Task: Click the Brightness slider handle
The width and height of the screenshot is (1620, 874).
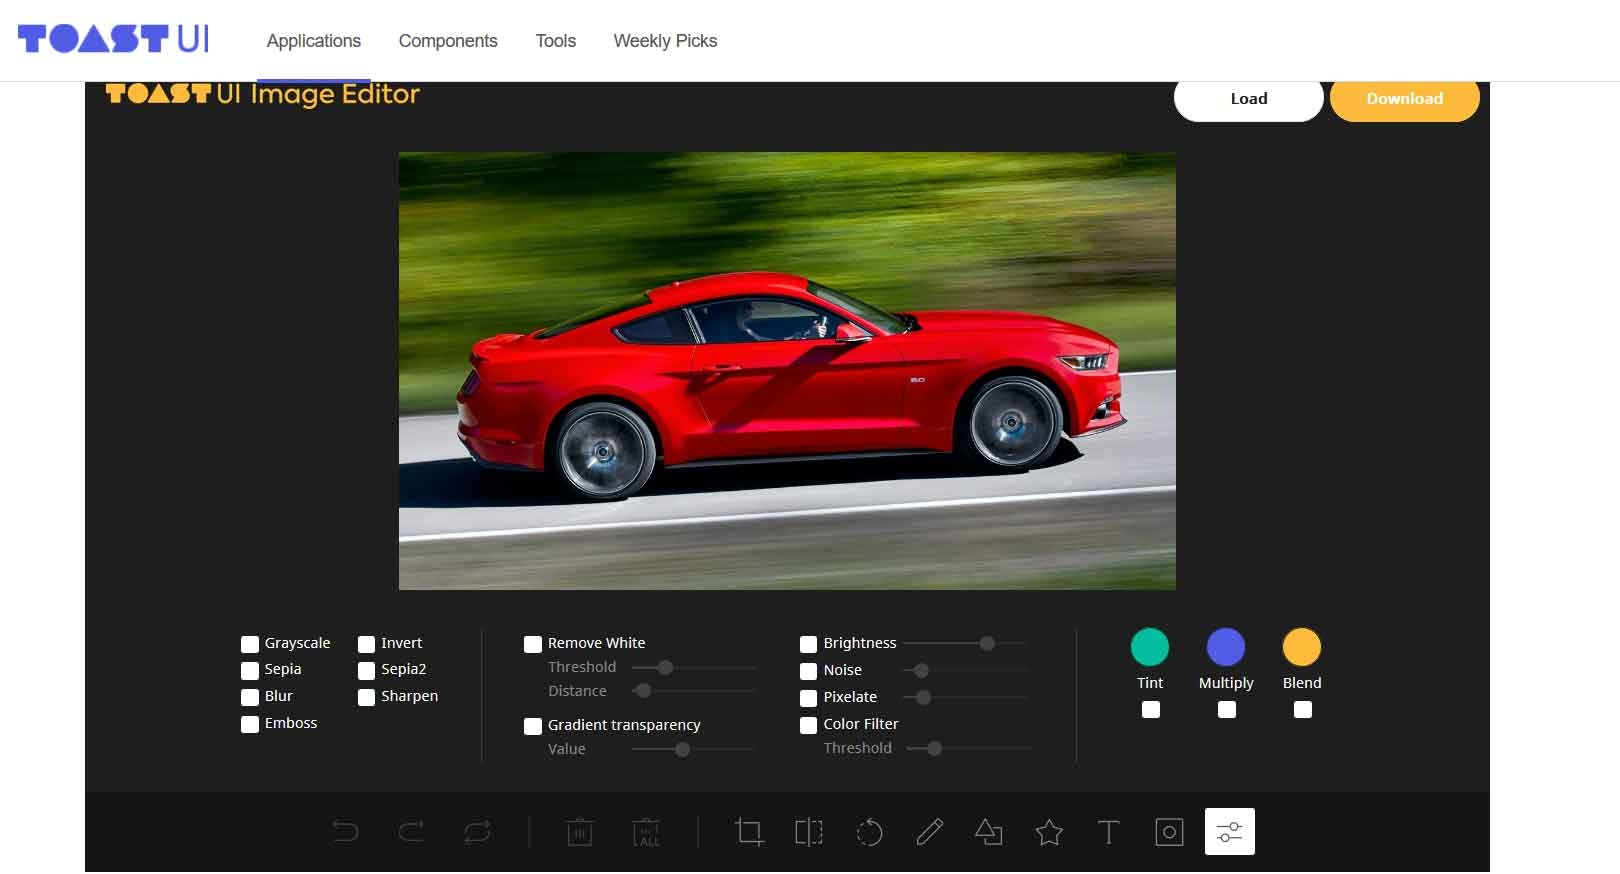Action: click(x=987, y=643)
